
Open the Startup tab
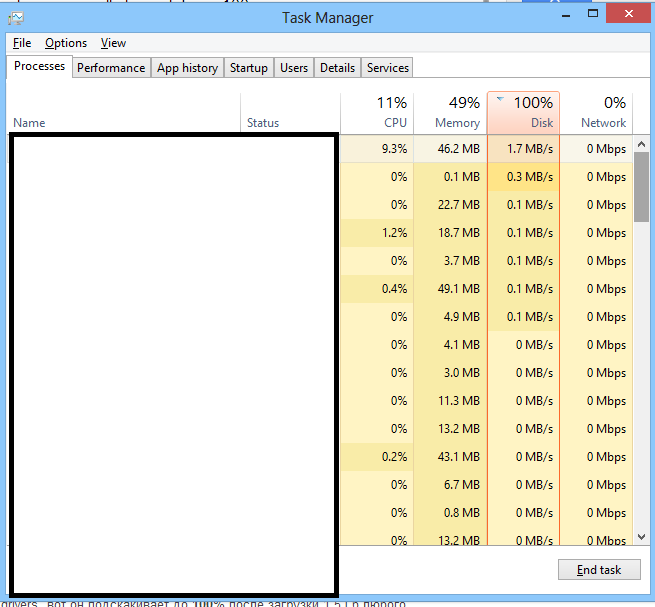(x=249, y=68)
